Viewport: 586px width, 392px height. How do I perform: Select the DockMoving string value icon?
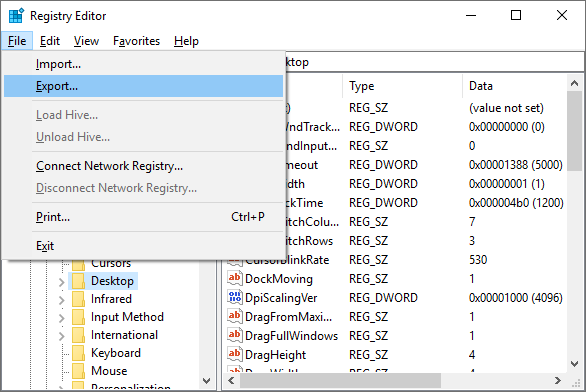(234, 278)
